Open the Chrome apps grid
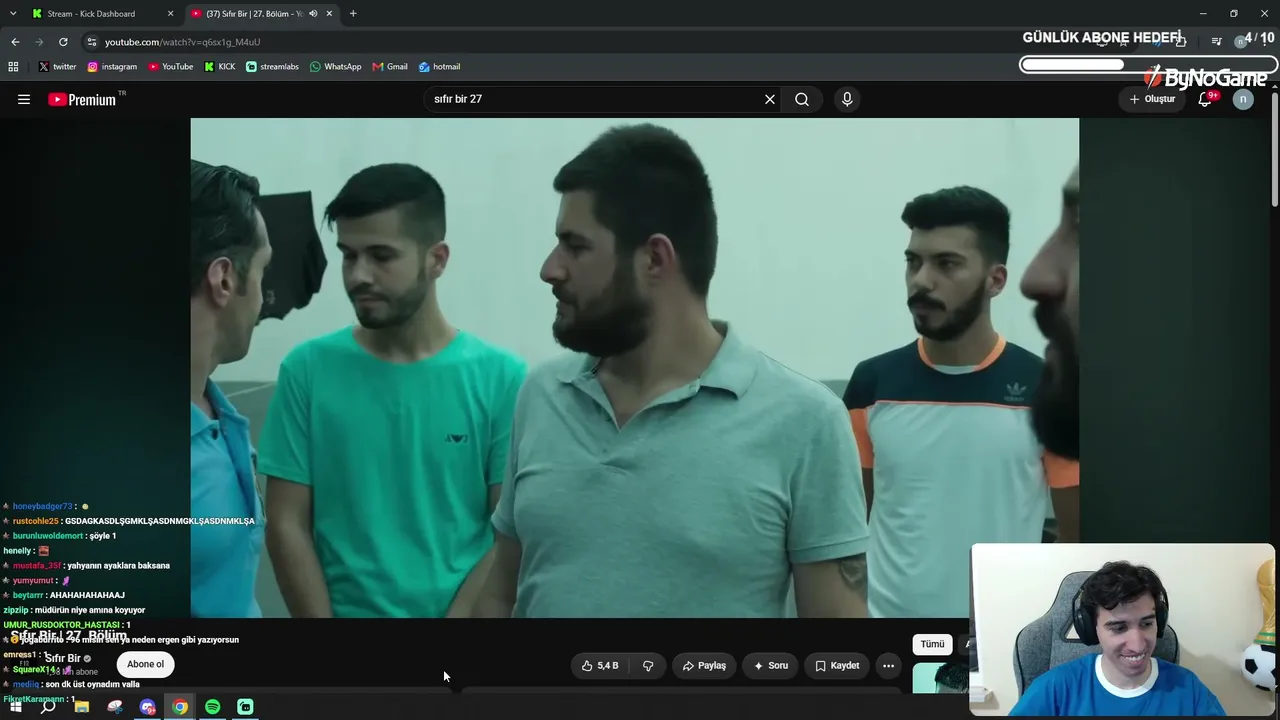Image resolution: width=1280 pixels, height=720 pixels. (x=13, y=67)
